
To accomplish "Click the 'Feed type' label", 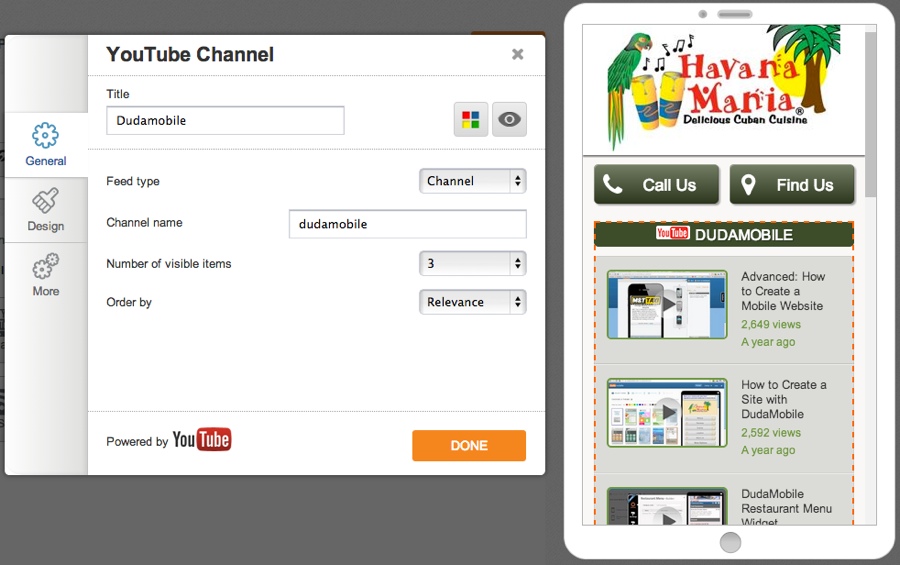I will pos(133,181).
